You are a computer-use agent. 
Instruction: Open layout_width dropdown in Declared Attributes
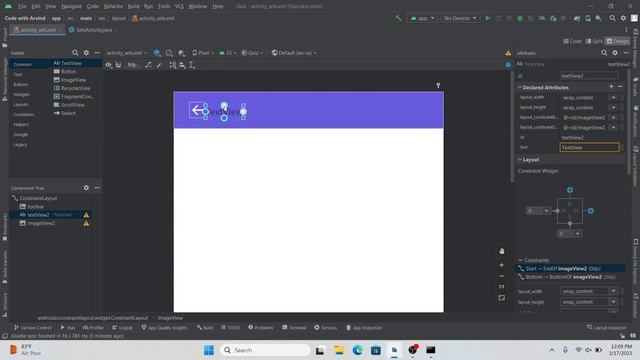[613, 98]
